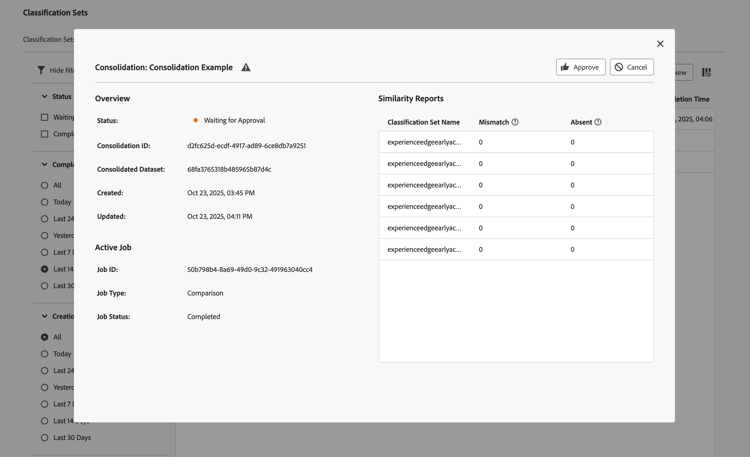The height and width of the screenshot is (457, 750).
Task: Click the filter funnel icon next to Hide filters
Action: tap(41, 70)
